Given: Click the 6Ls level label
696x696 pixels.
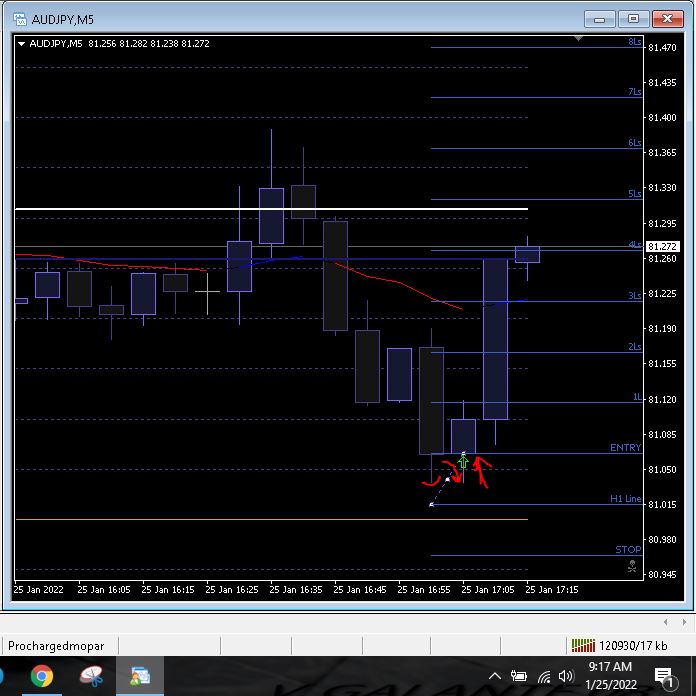Looking at the screenshot, I should point(635,143).
